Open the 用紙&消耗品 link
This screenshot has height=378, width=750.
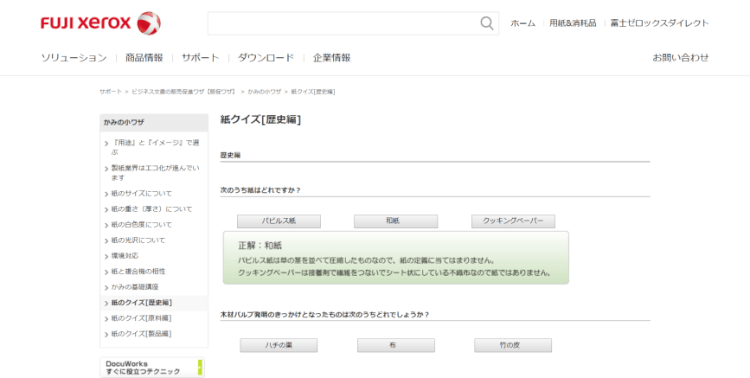(x=573, y=23)
